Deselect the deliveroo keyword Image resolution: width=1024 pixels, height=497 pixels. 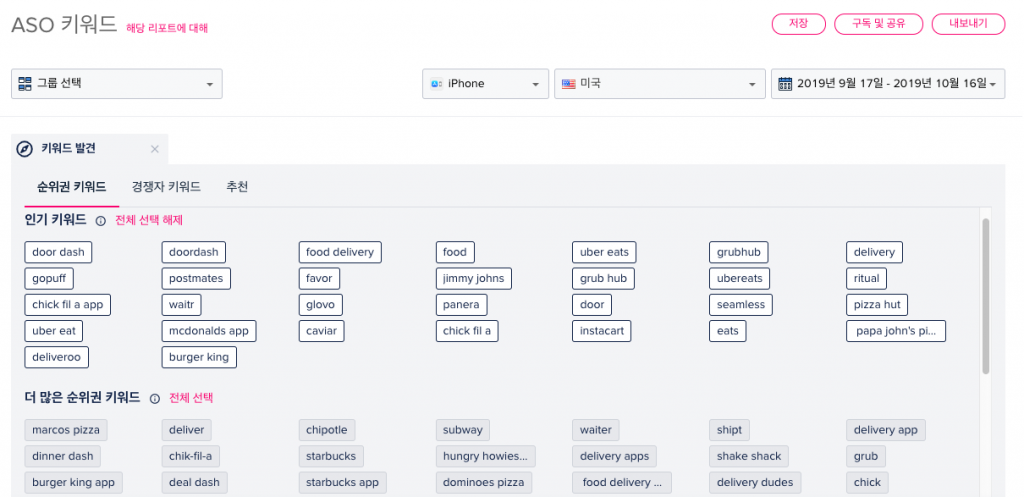(56, 357)
